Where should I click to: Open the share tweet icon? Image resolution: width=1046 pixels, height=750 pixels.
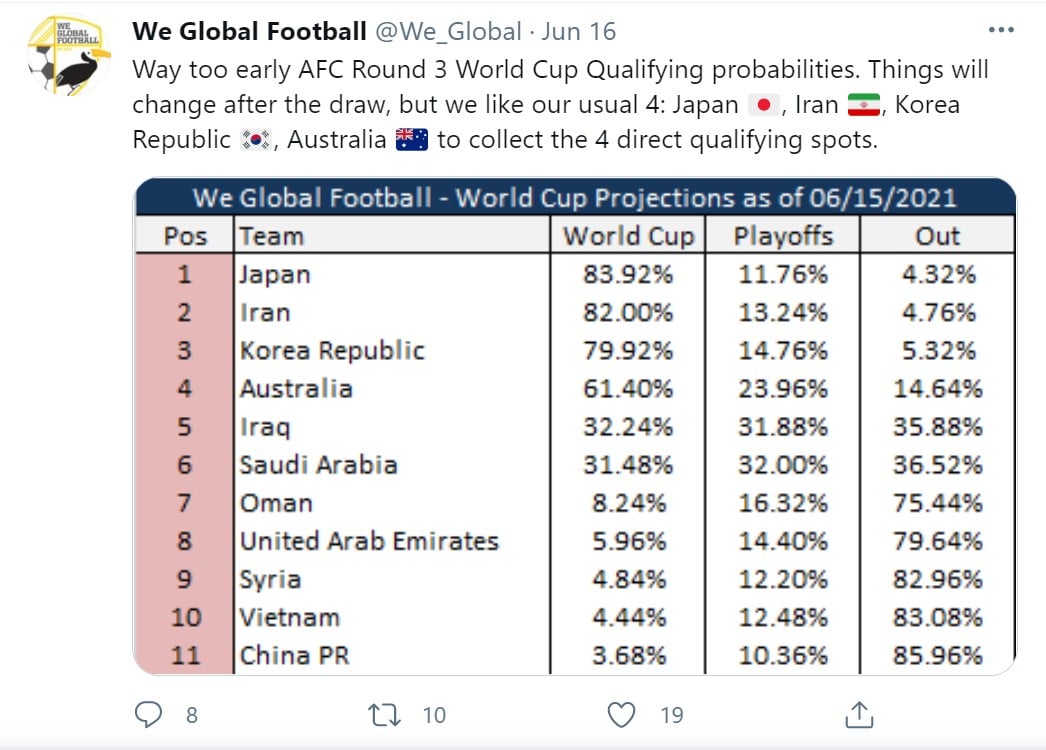(860, 714)
